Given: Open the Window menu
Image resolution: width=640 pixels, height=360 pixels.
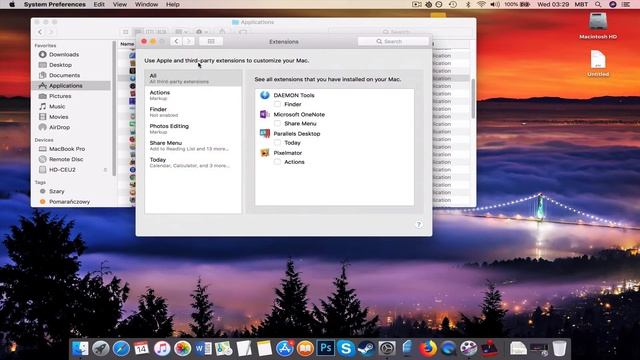Looking at the screenshot, I should (146, 4).
